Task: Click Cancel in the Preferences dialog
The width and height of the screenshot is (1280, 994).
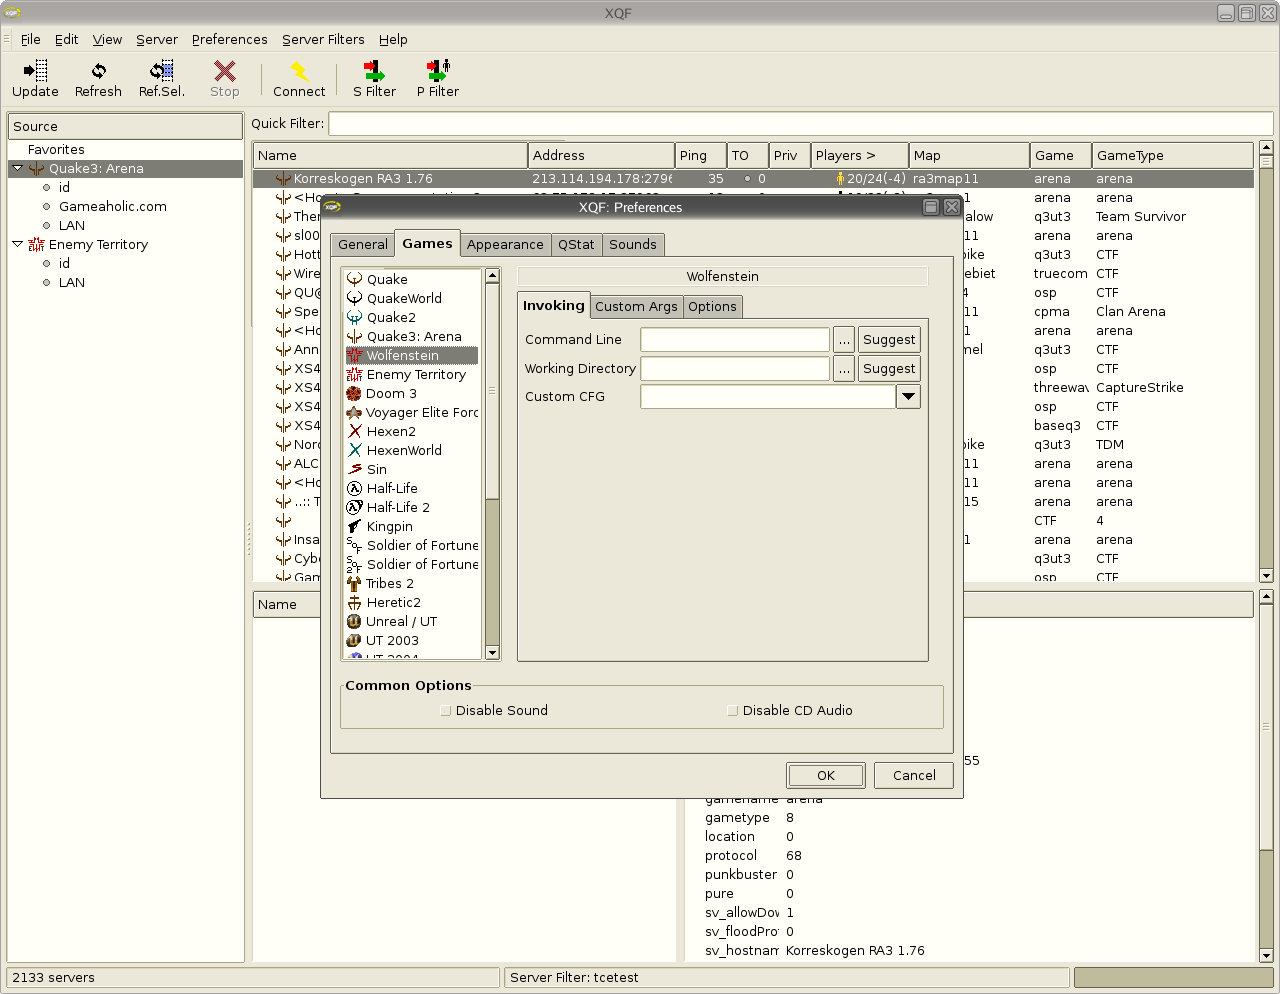Action: [914, 775]
